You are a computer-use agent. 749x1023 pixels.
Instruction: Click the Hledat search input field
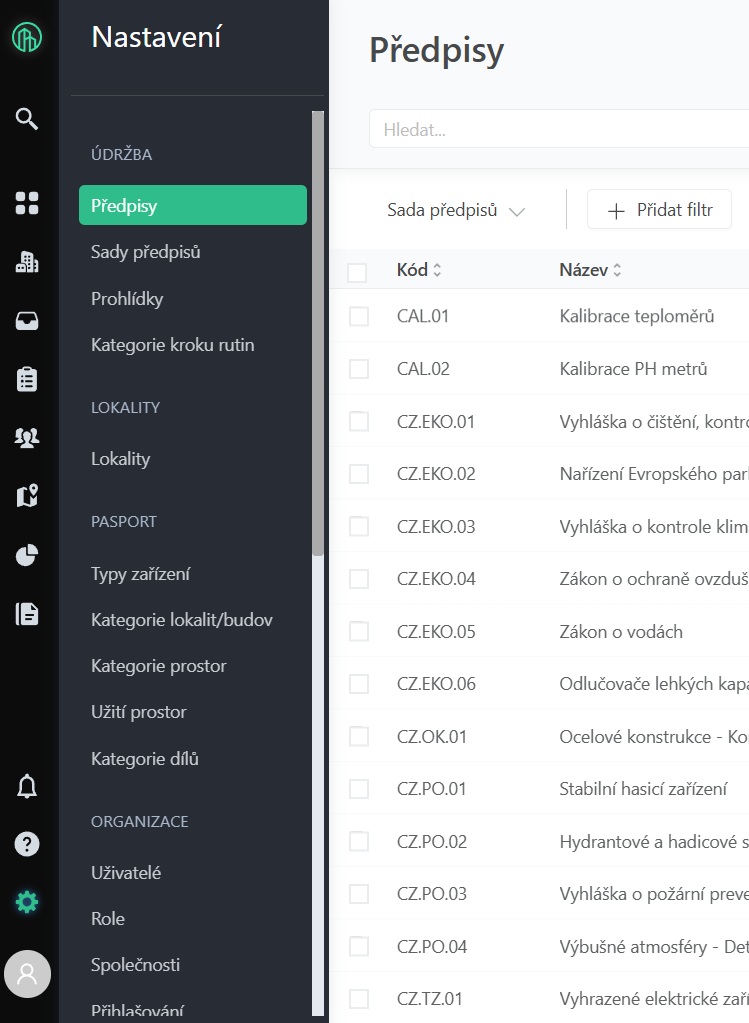(x=560, y=130)
